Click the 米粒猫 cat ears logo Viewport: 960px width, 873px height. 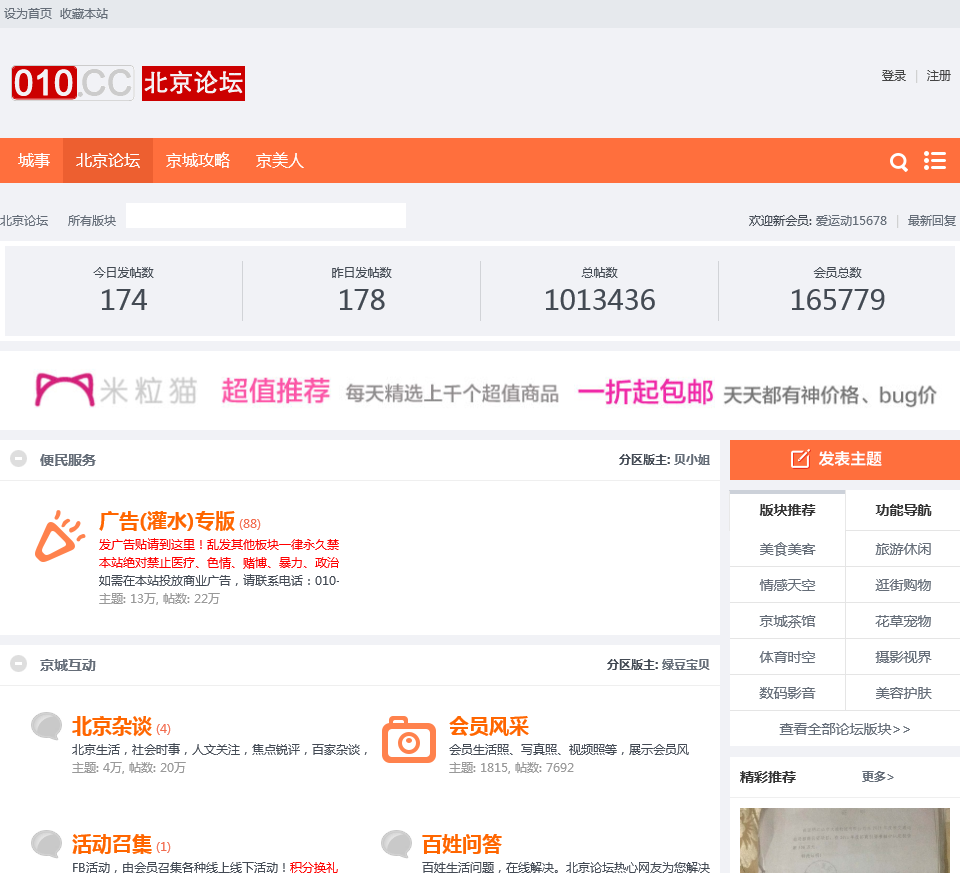coord(64,390)
